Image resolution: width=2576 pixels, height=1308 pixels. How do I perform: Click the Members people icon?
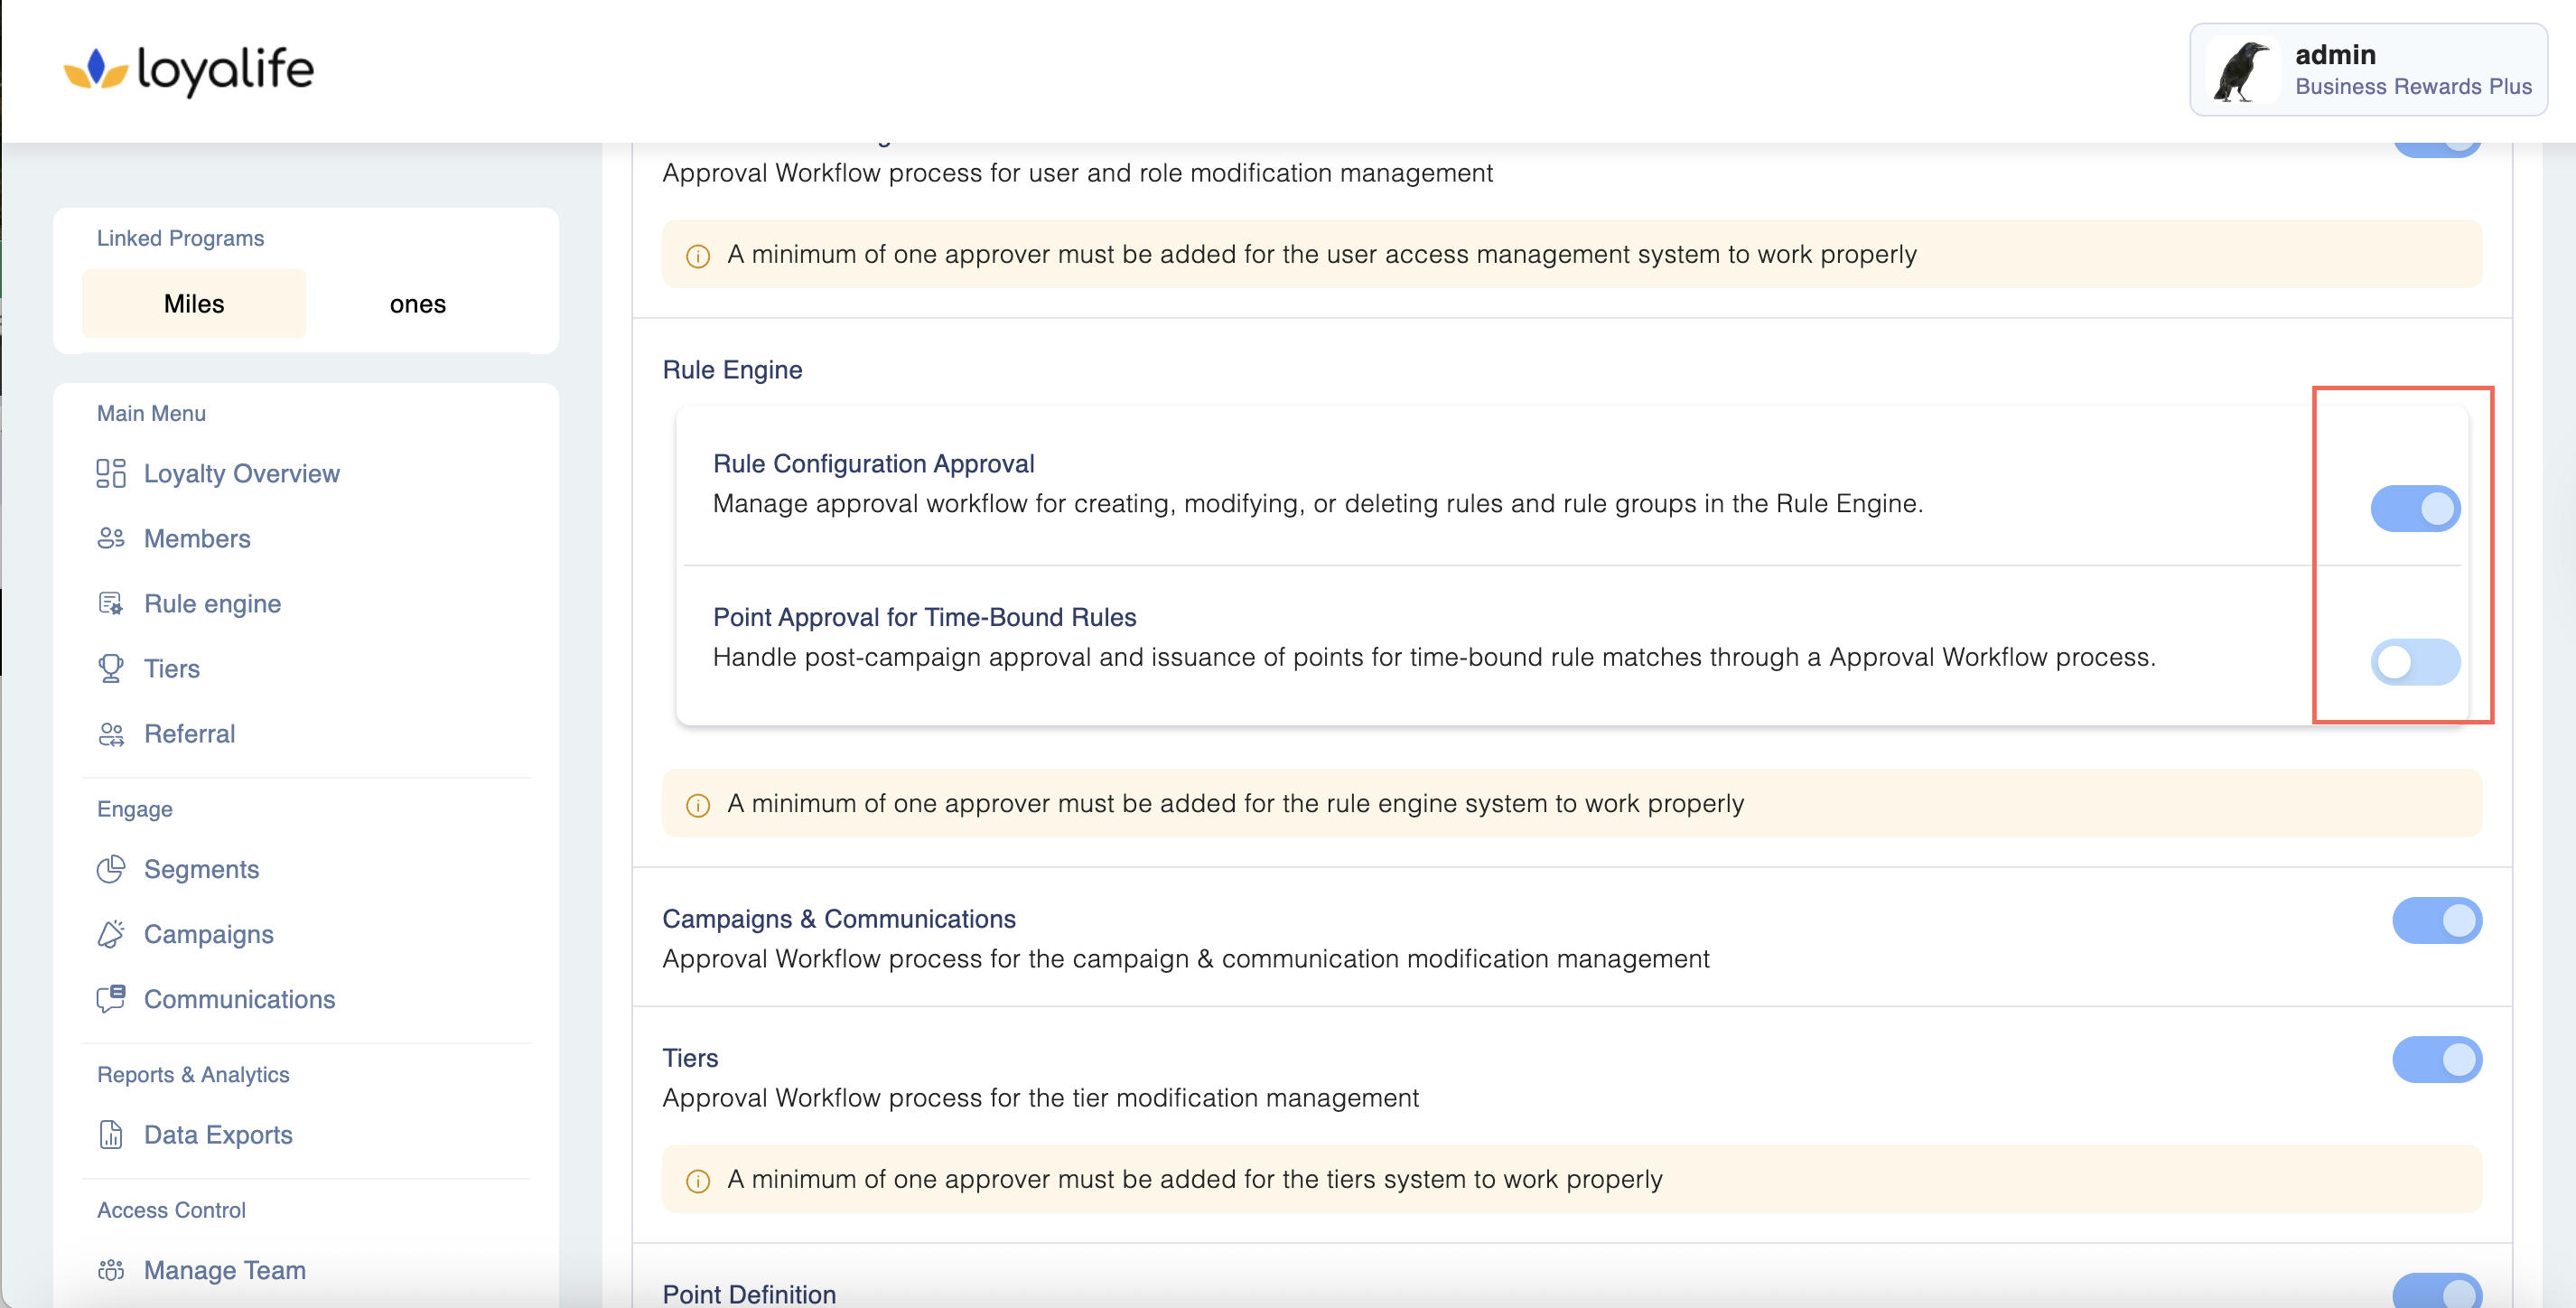(110, 538)
